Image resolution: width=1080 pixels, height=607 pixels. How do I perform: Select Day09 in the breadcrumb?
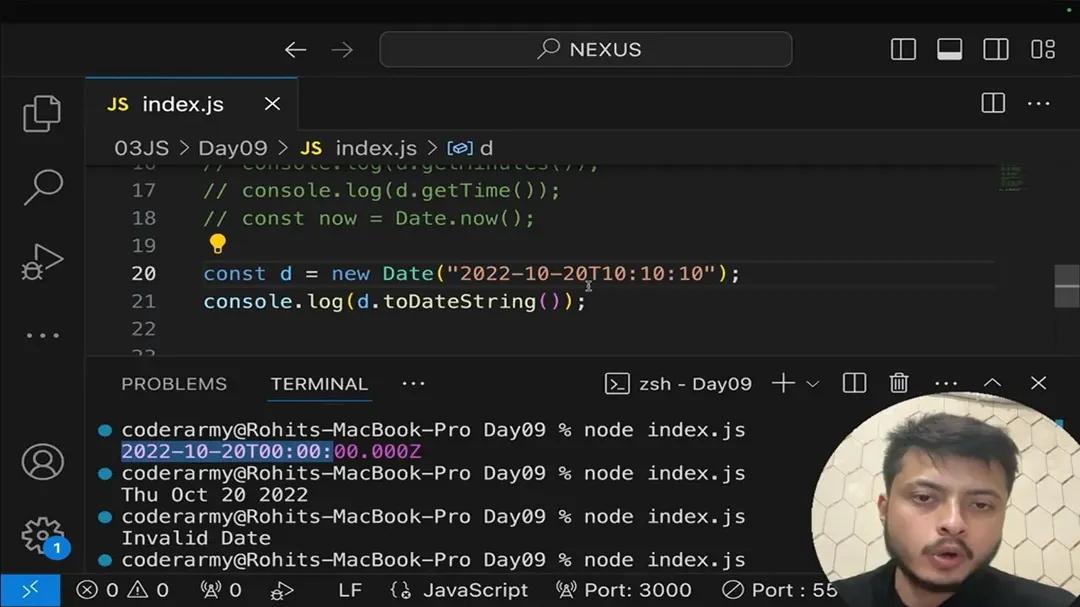[233, 148]
